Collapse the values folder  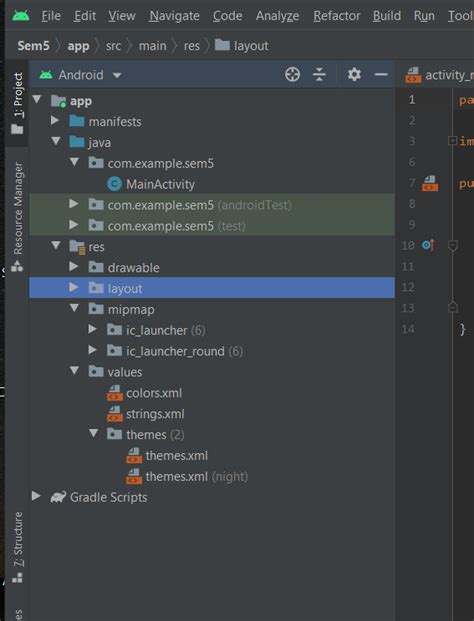[x=74, y=370]
